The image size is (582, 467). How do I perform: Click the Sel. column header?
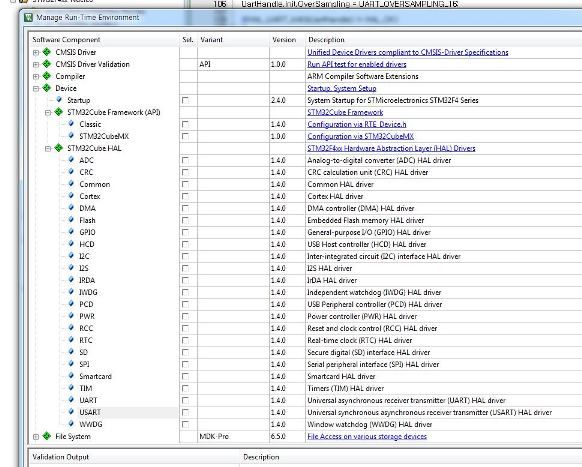click(x=188, y=40)
